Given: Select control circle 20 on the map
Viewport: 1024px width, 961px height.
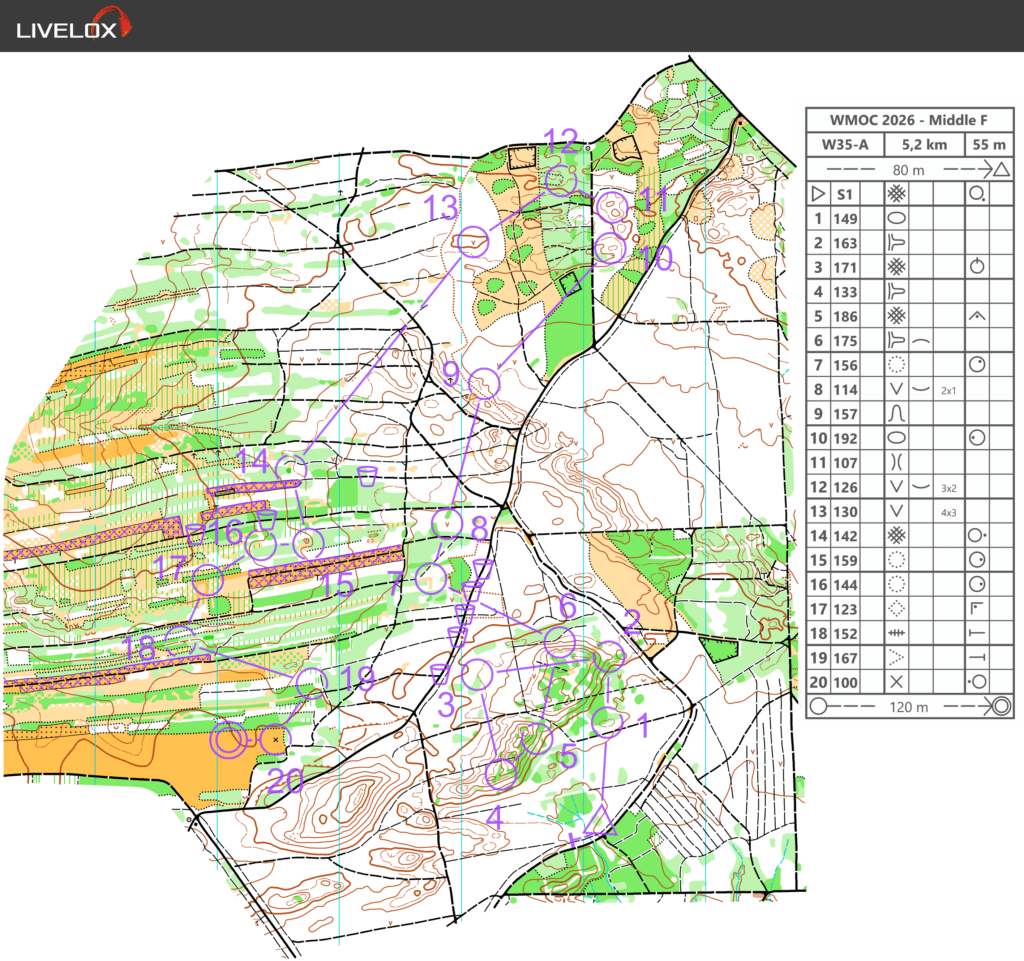Looking at the screenshot, I should coord(274,740).
